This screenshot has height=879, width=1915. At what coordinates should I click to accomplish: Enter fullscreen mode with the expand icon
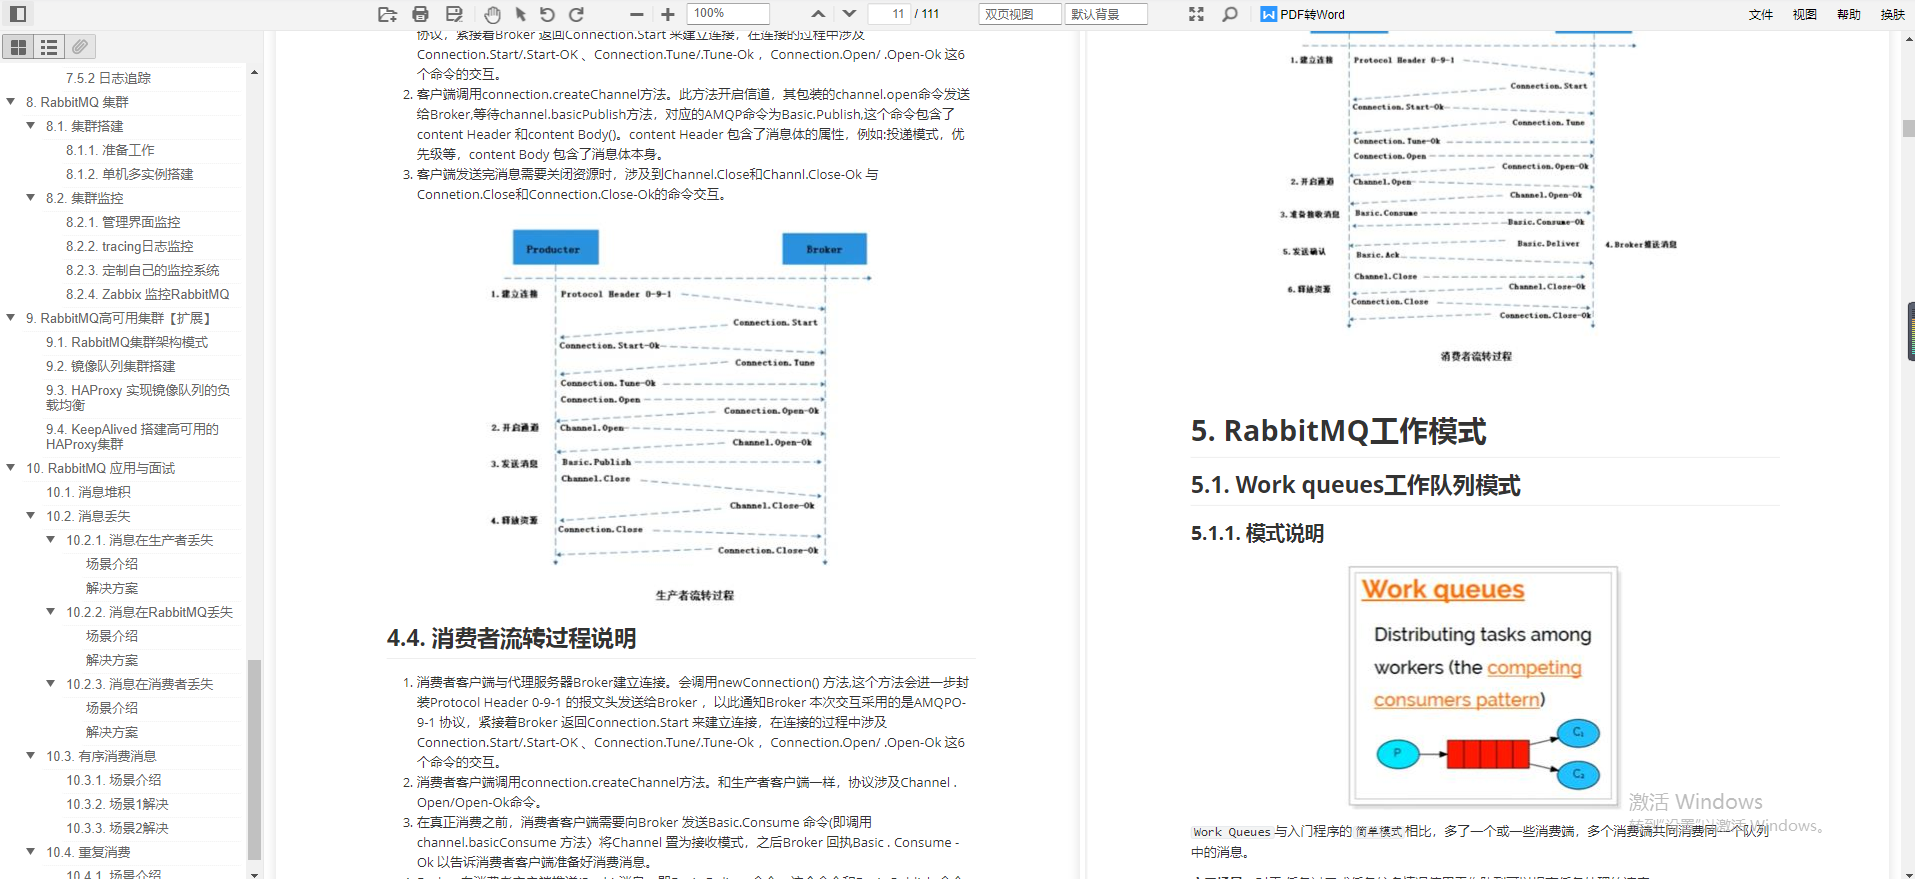1196,14
